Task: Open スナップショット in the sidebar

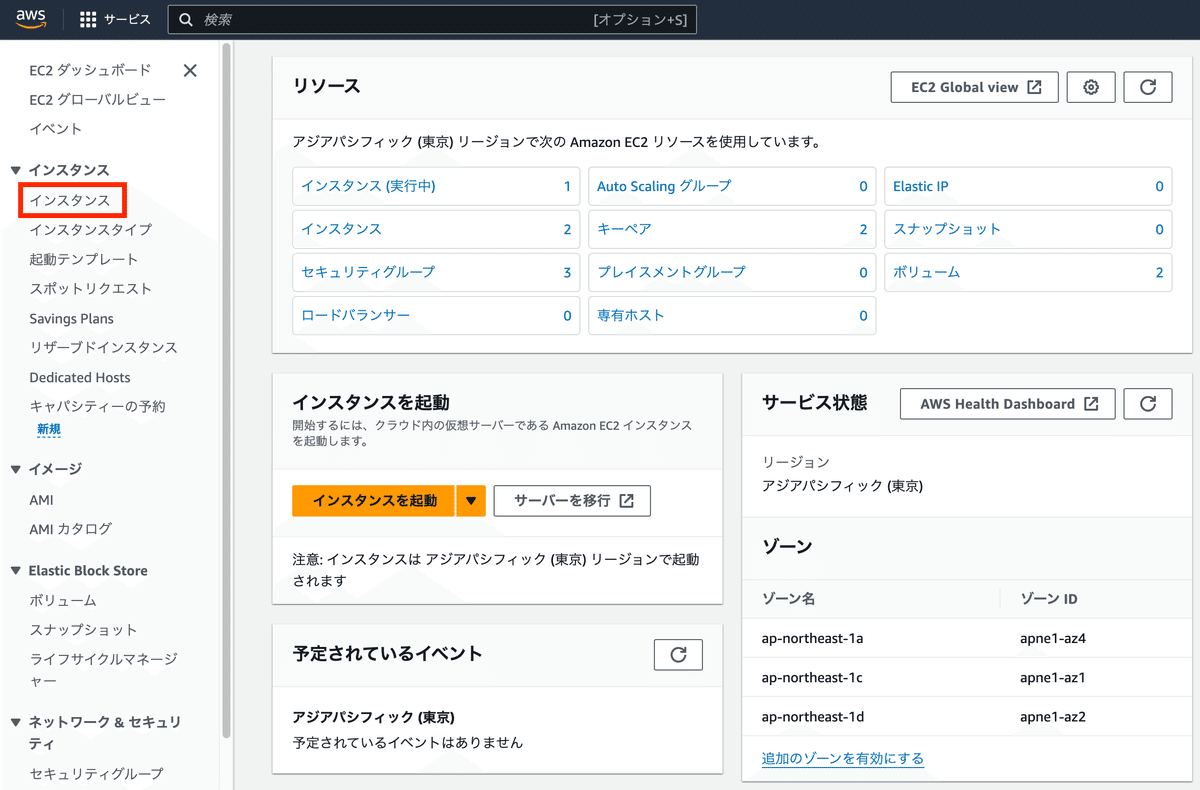Action: [83, 630]
